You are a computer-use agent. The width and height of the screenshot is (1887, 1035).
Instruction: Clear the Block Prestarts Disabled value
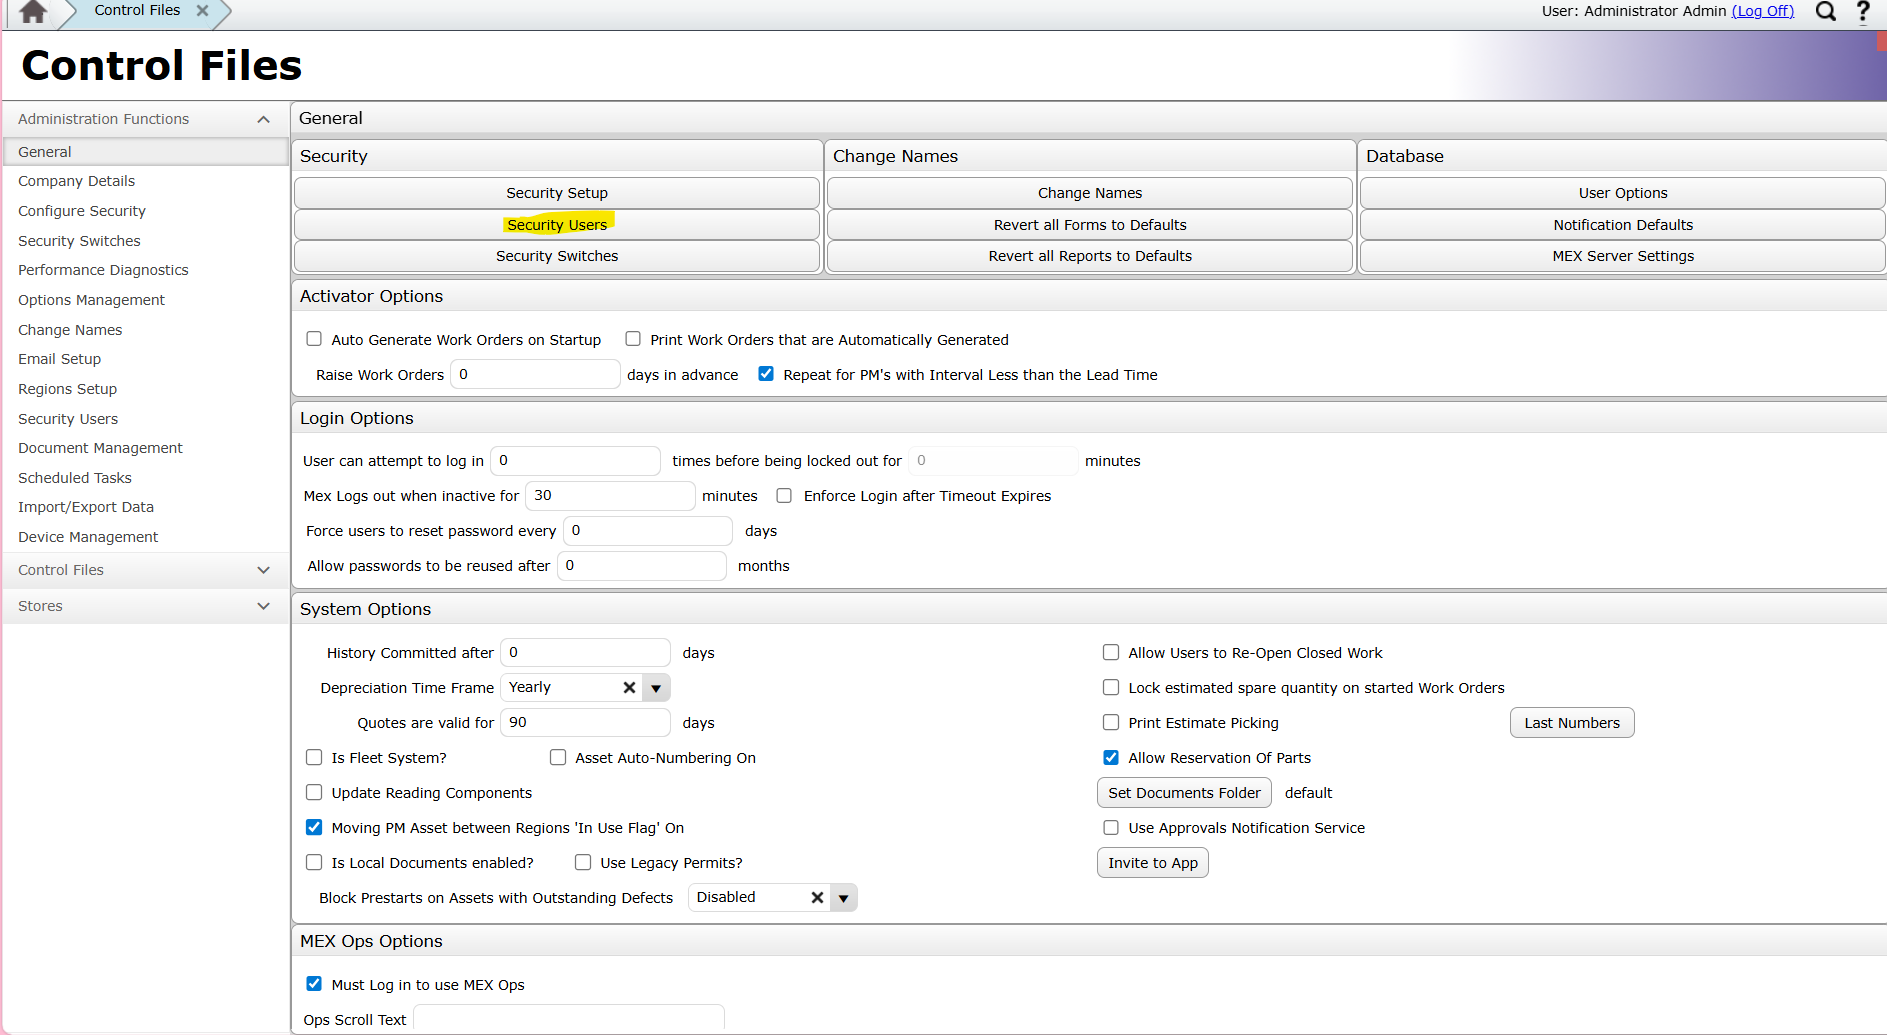(x=817, y=898)
